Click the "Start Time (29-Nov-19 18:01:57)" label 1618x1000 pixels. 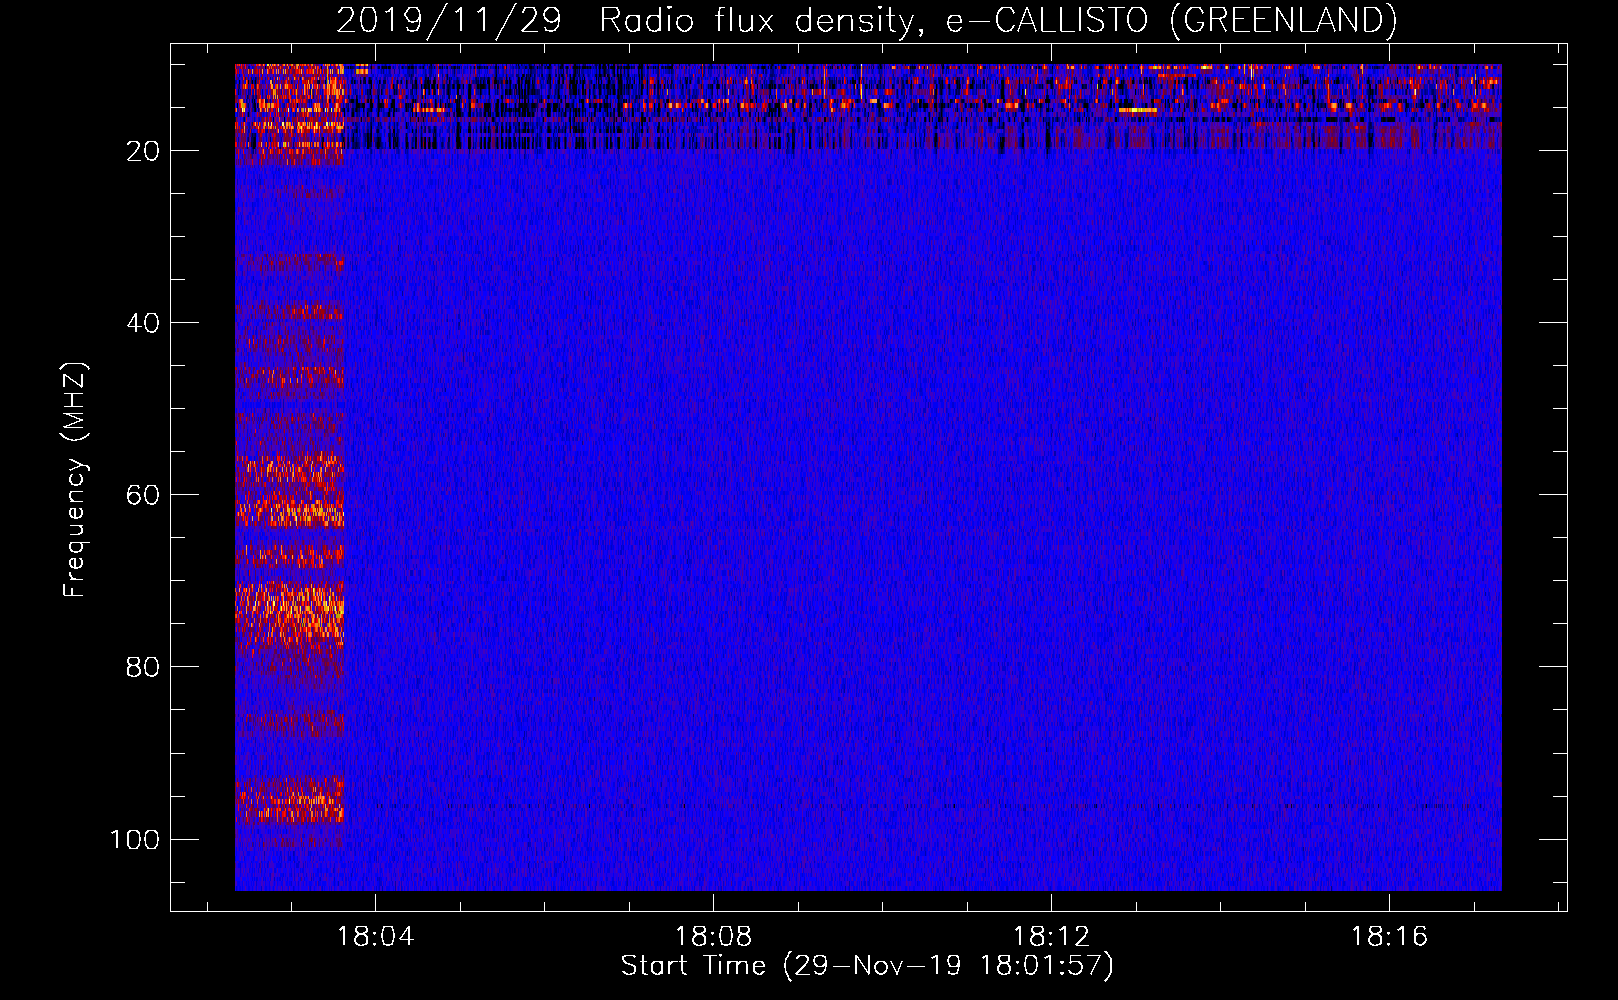click(x=867, y=965)
